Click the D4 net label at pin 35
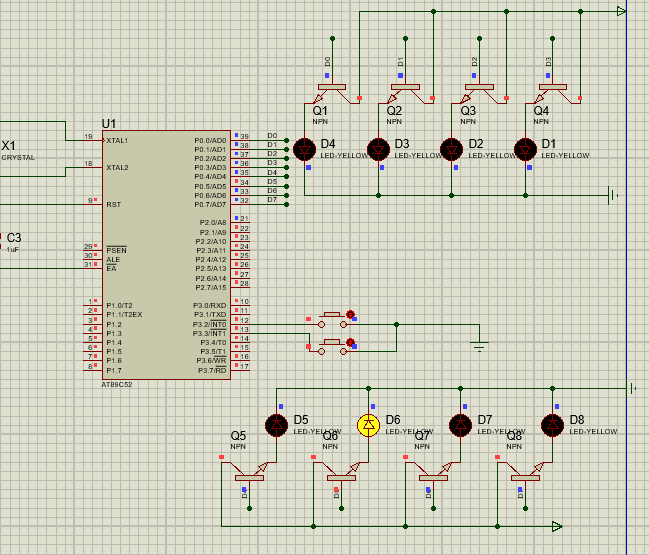Image resolution: width=649 pixels, height=555 pixels. point(272,172)
